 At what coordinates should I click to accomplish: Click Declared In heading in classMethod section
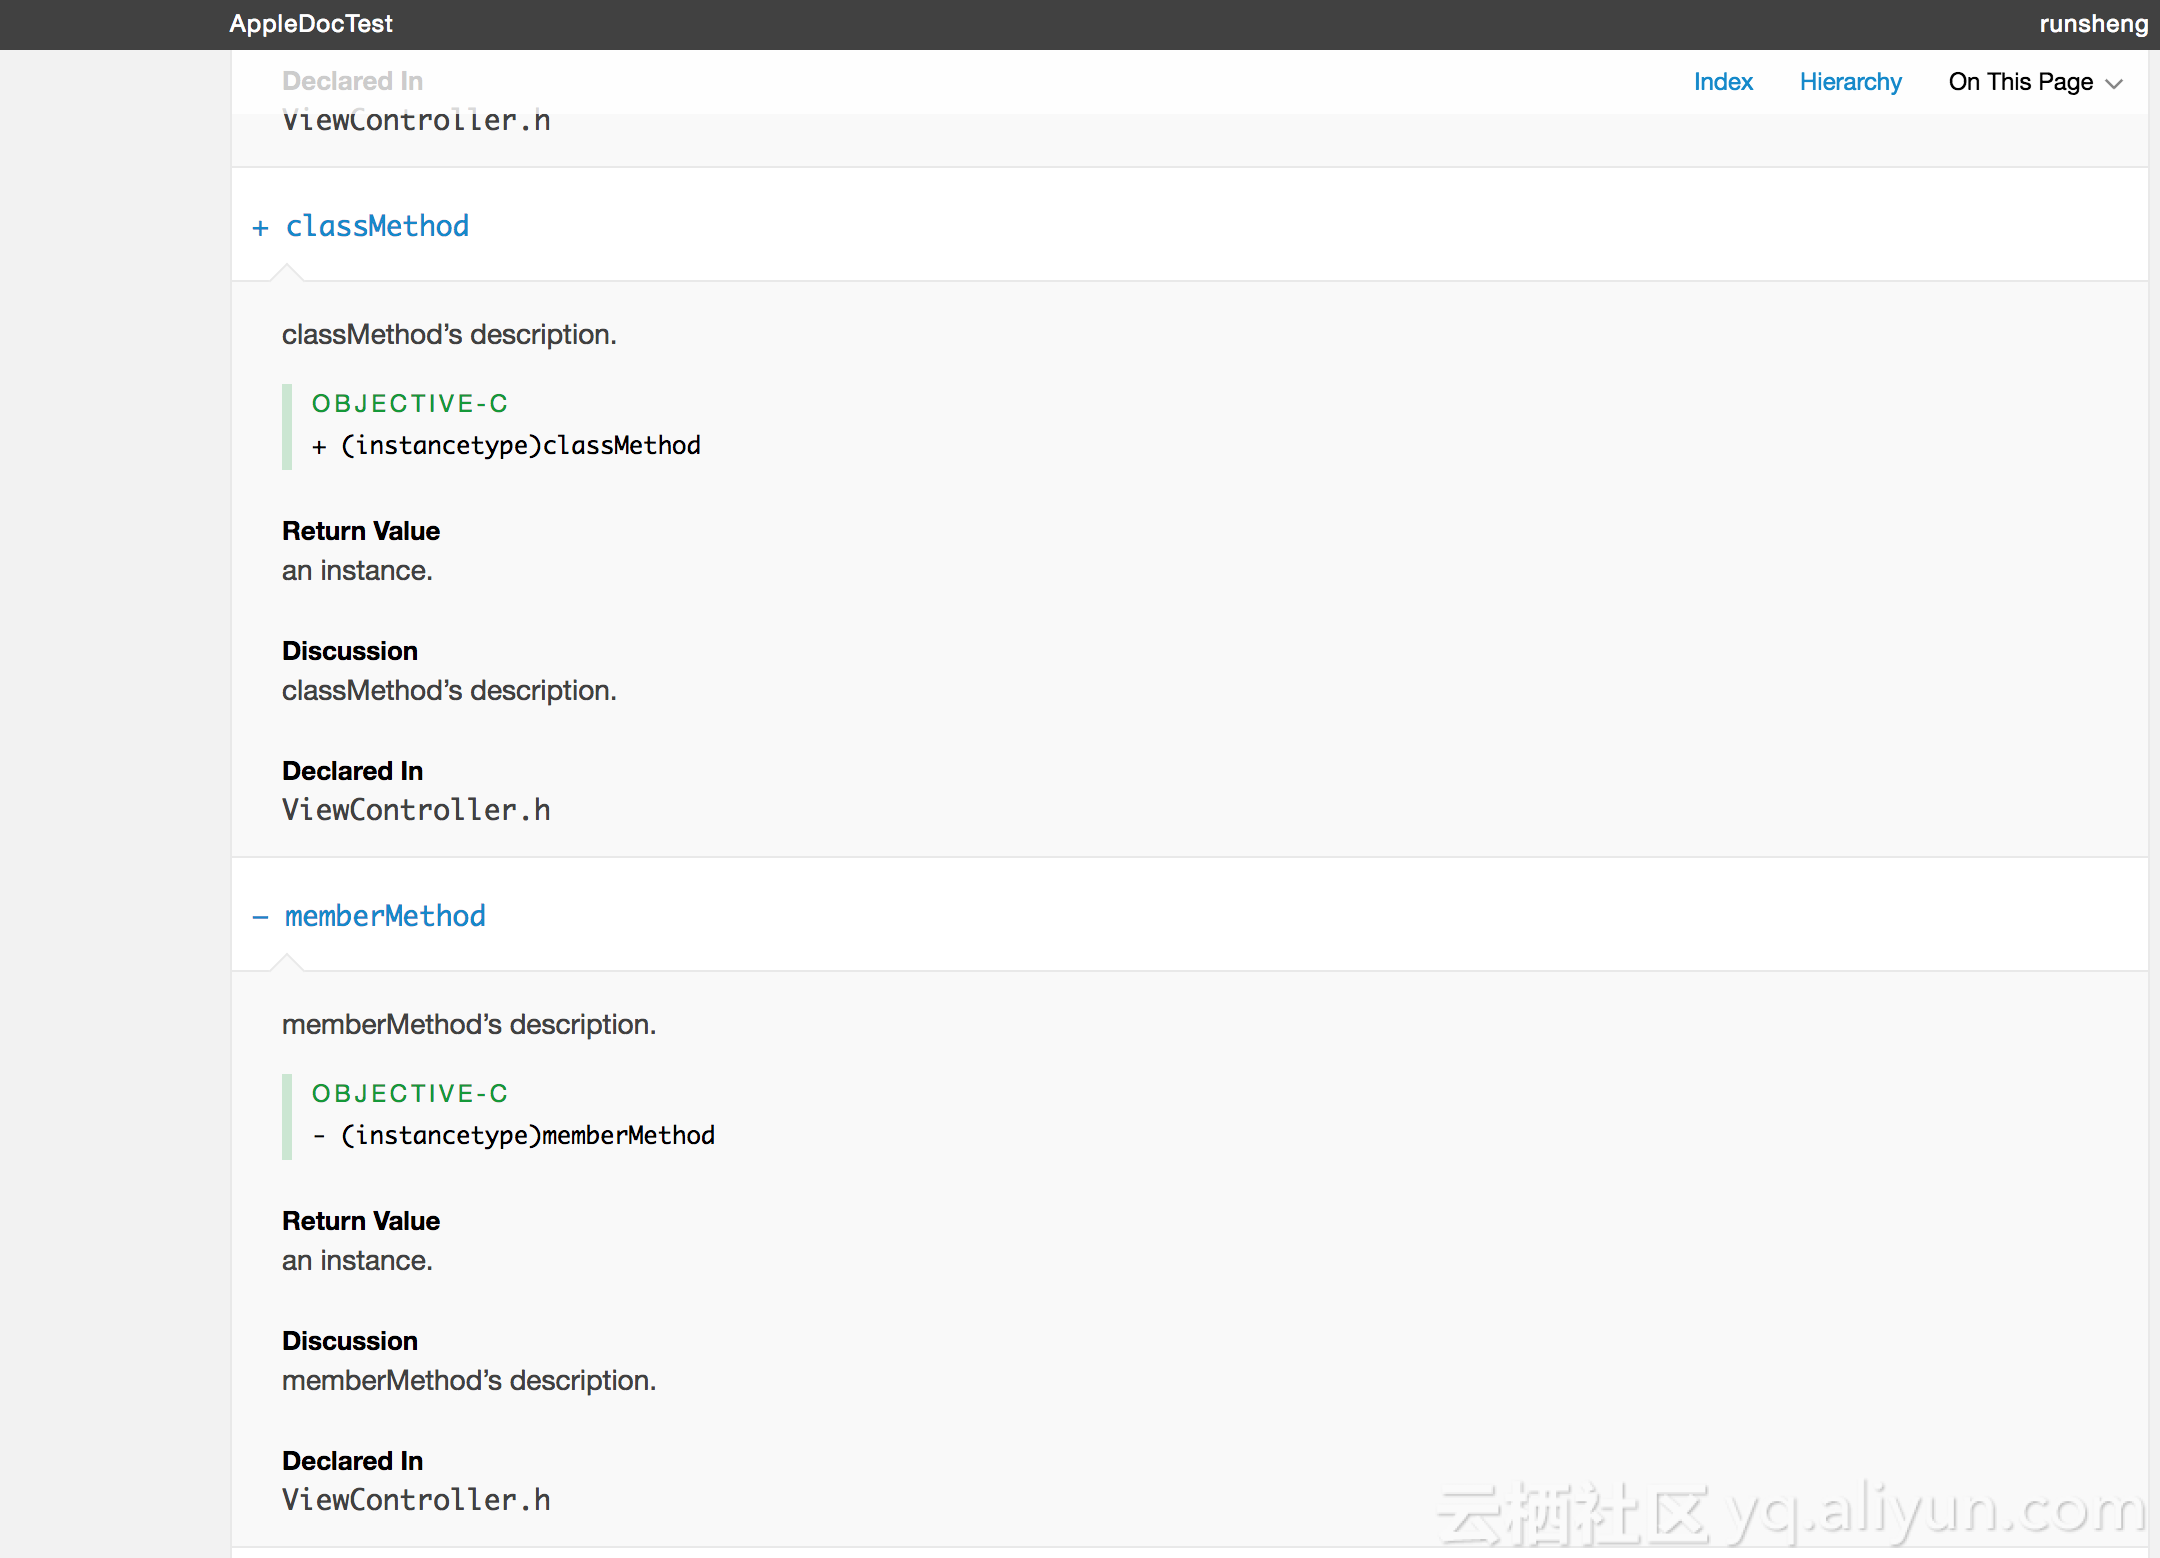[x=353, y=771]
